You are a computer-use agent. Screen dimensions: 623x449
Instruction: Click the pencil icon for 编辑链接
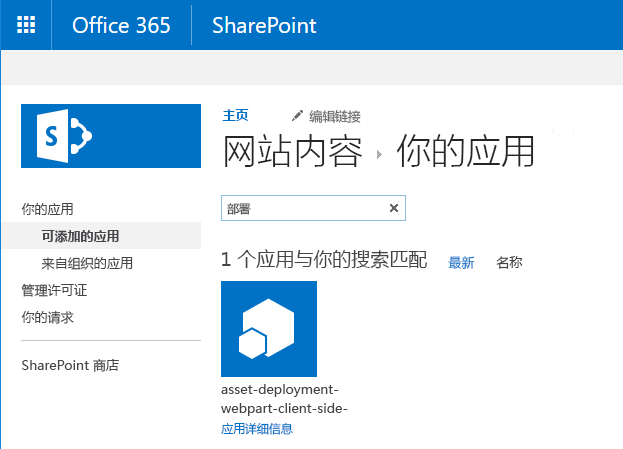pyautogui.click(x=296, y=116)
